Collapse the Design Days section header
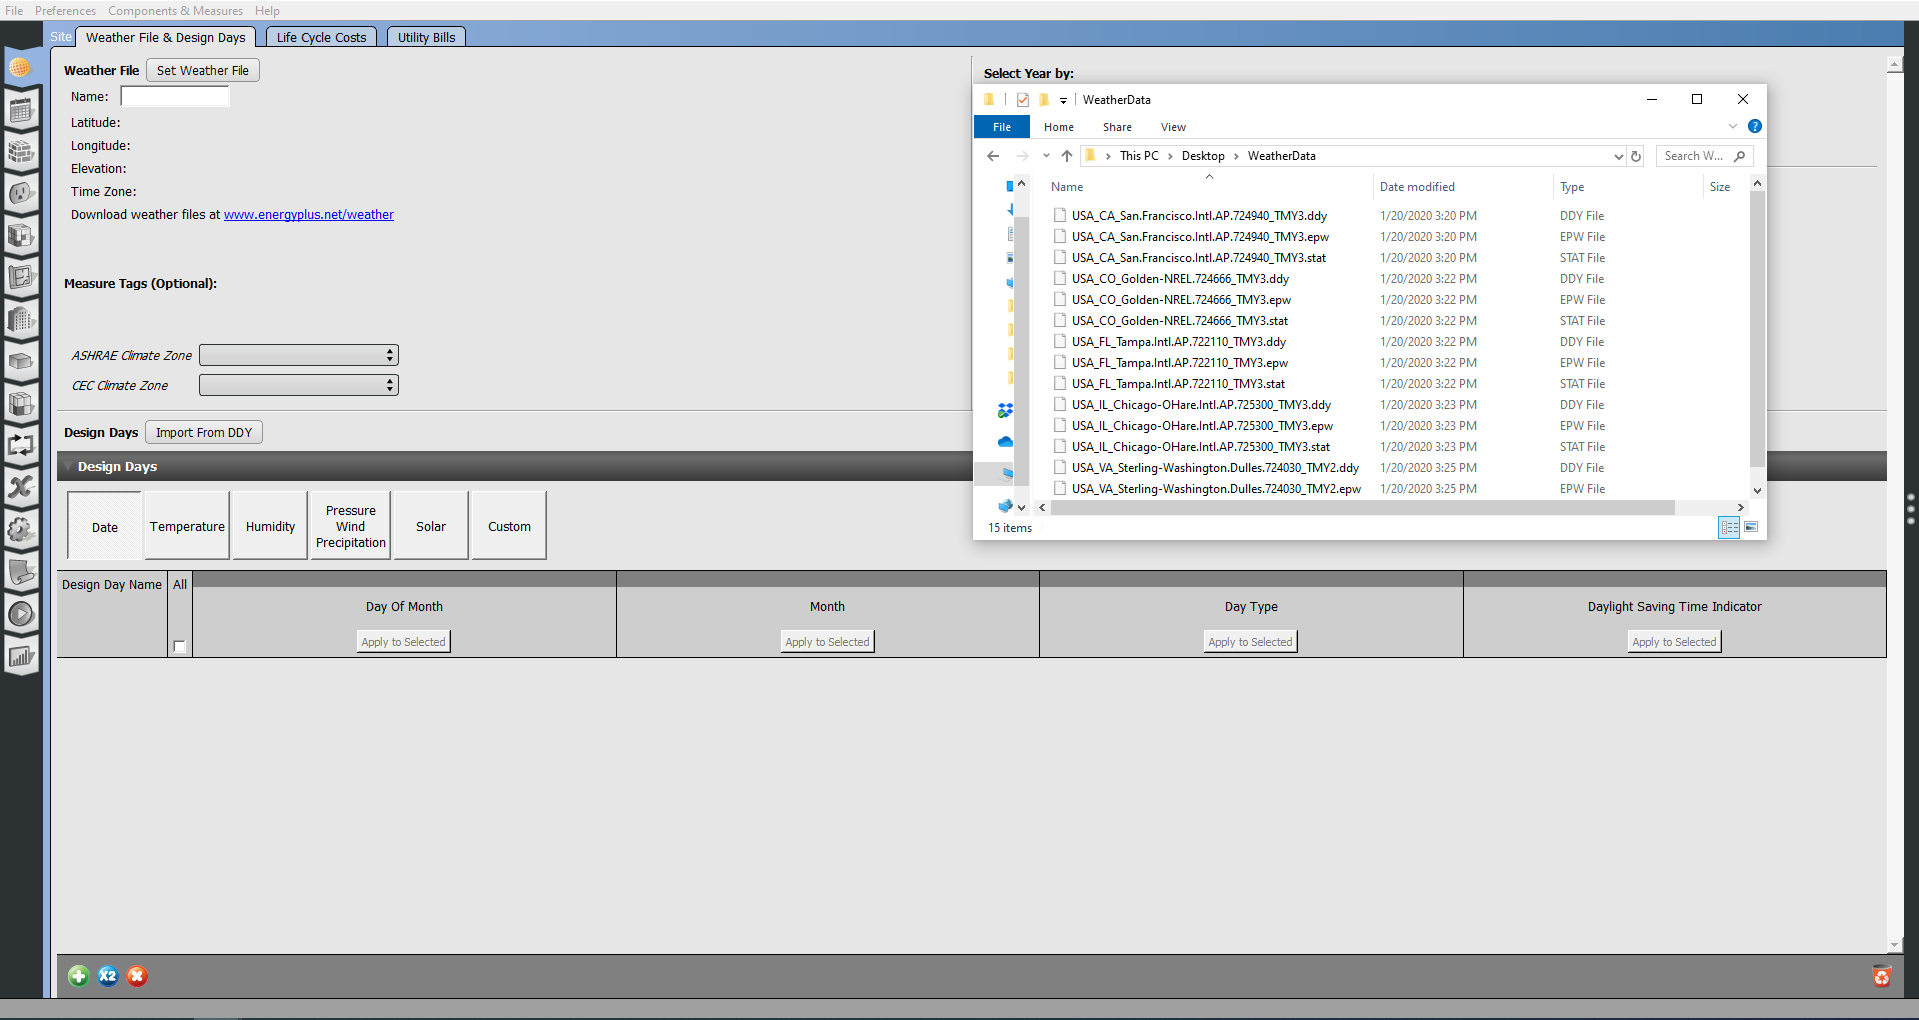Image resolution: width=1919 pixels, height=1020 pixels. tap(68, 466)
